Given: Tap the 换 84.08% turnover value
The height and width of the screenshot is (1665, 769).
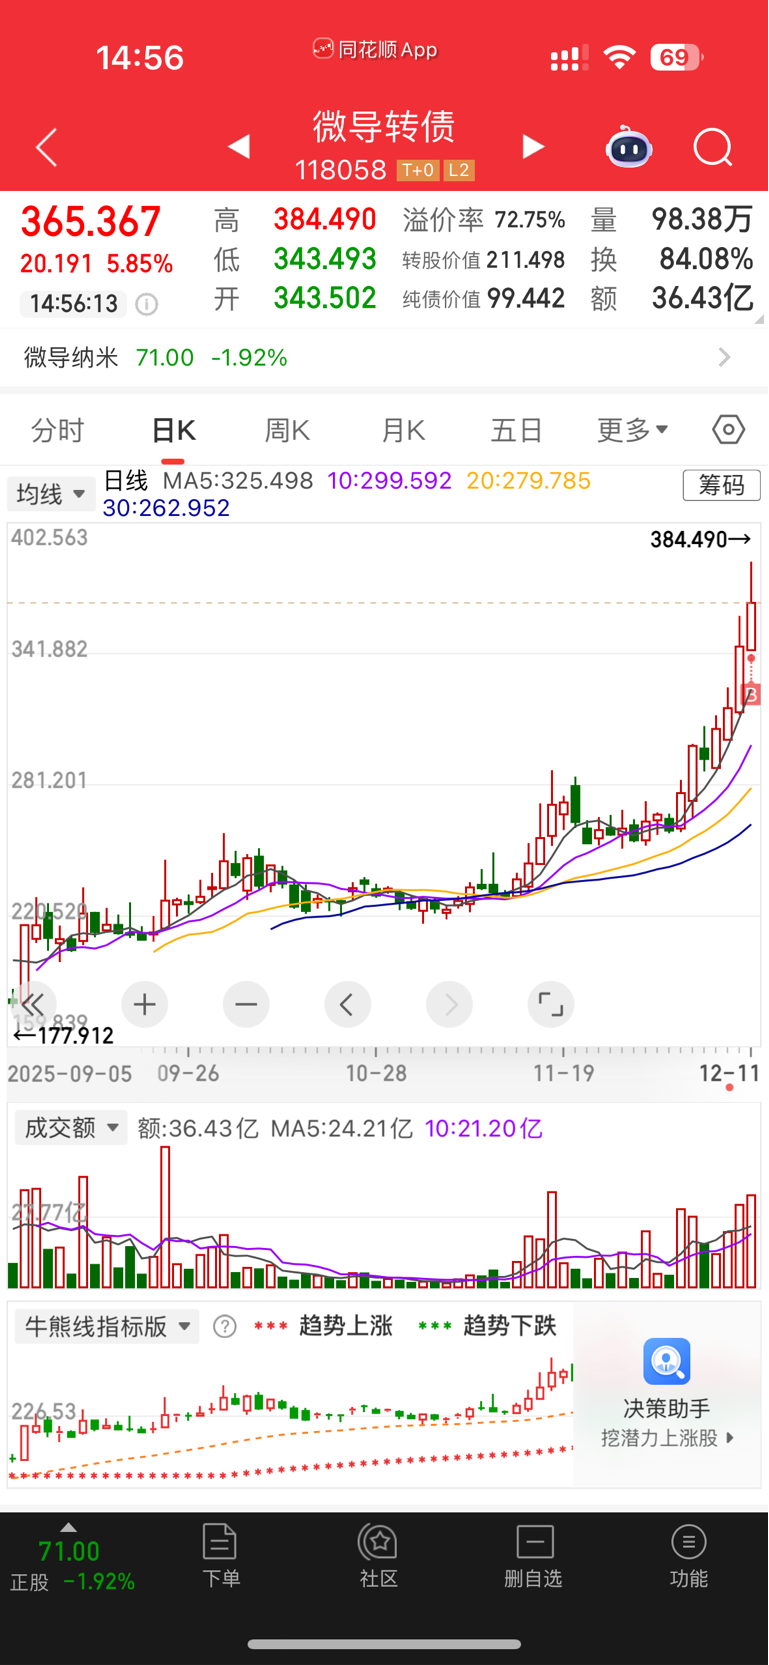Looking at the screenshot, I should [706, 260].
